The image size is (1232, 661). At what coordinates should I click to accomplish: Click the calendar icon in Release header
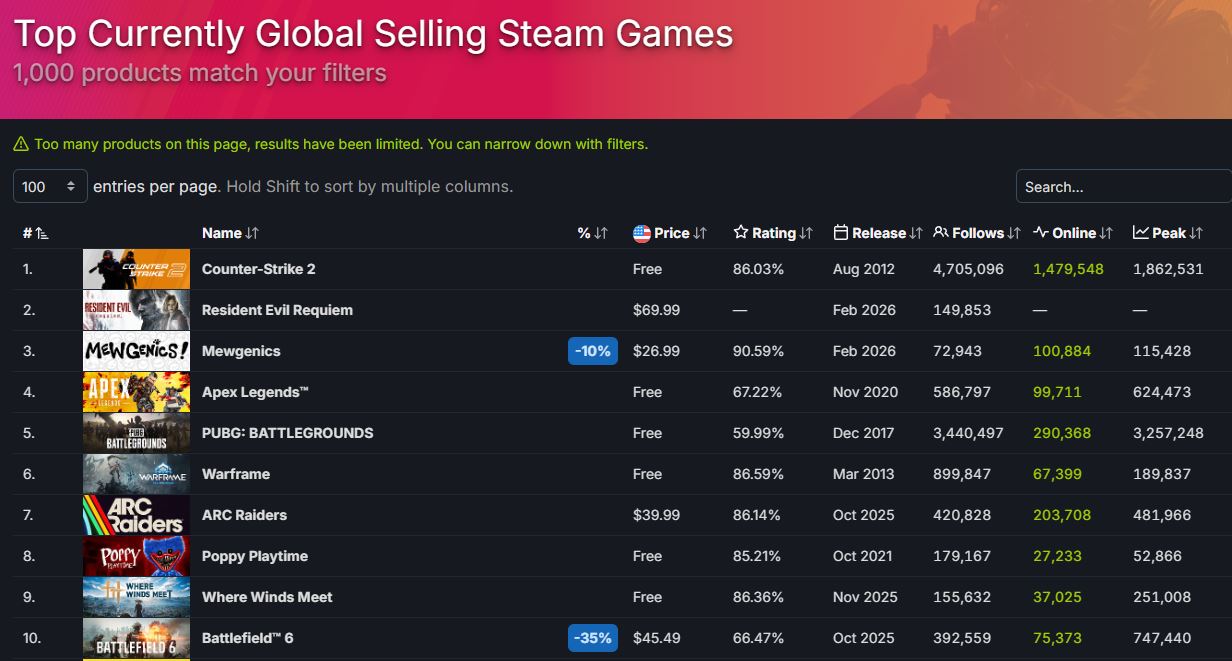coord(840,233)
